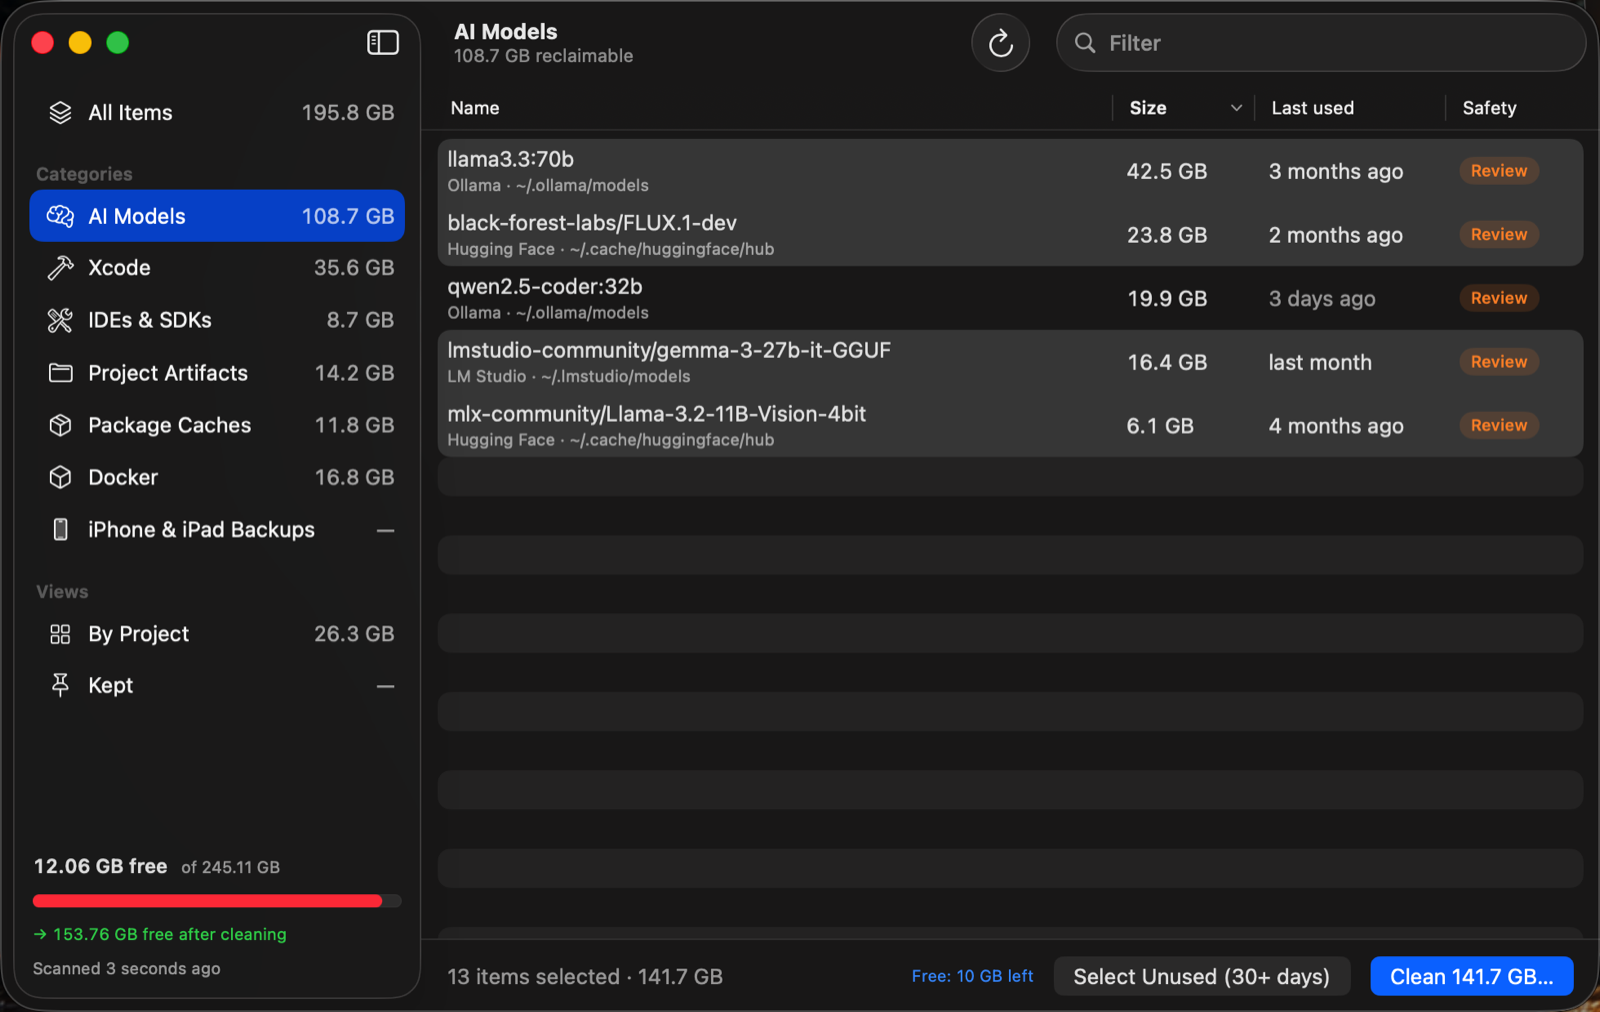Click the refresh rescan icon
1600x1012 pixels.
pyautogui.click(x=1000, y=43)
